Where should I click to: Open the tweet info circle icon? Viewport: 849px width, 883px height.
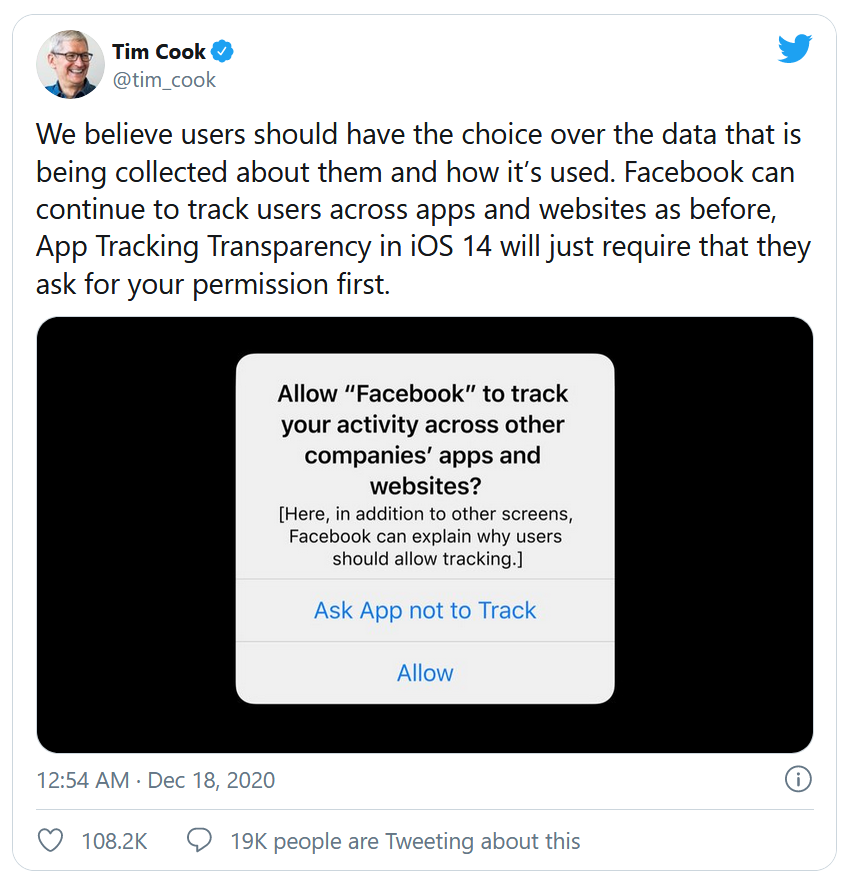click(x=798, y=779)
